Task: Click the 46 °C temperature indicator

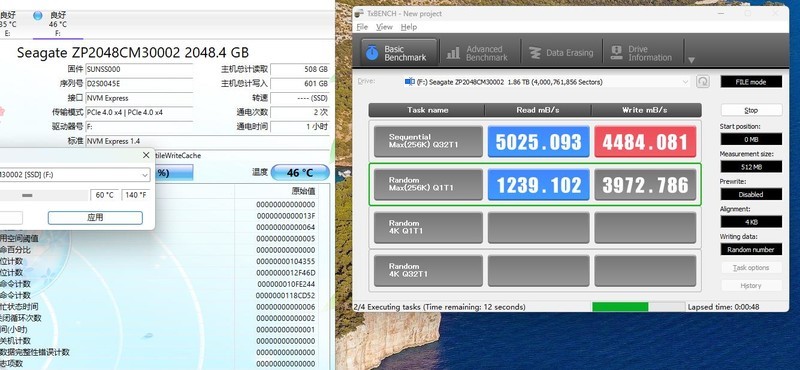Action: tap(300, 172)
